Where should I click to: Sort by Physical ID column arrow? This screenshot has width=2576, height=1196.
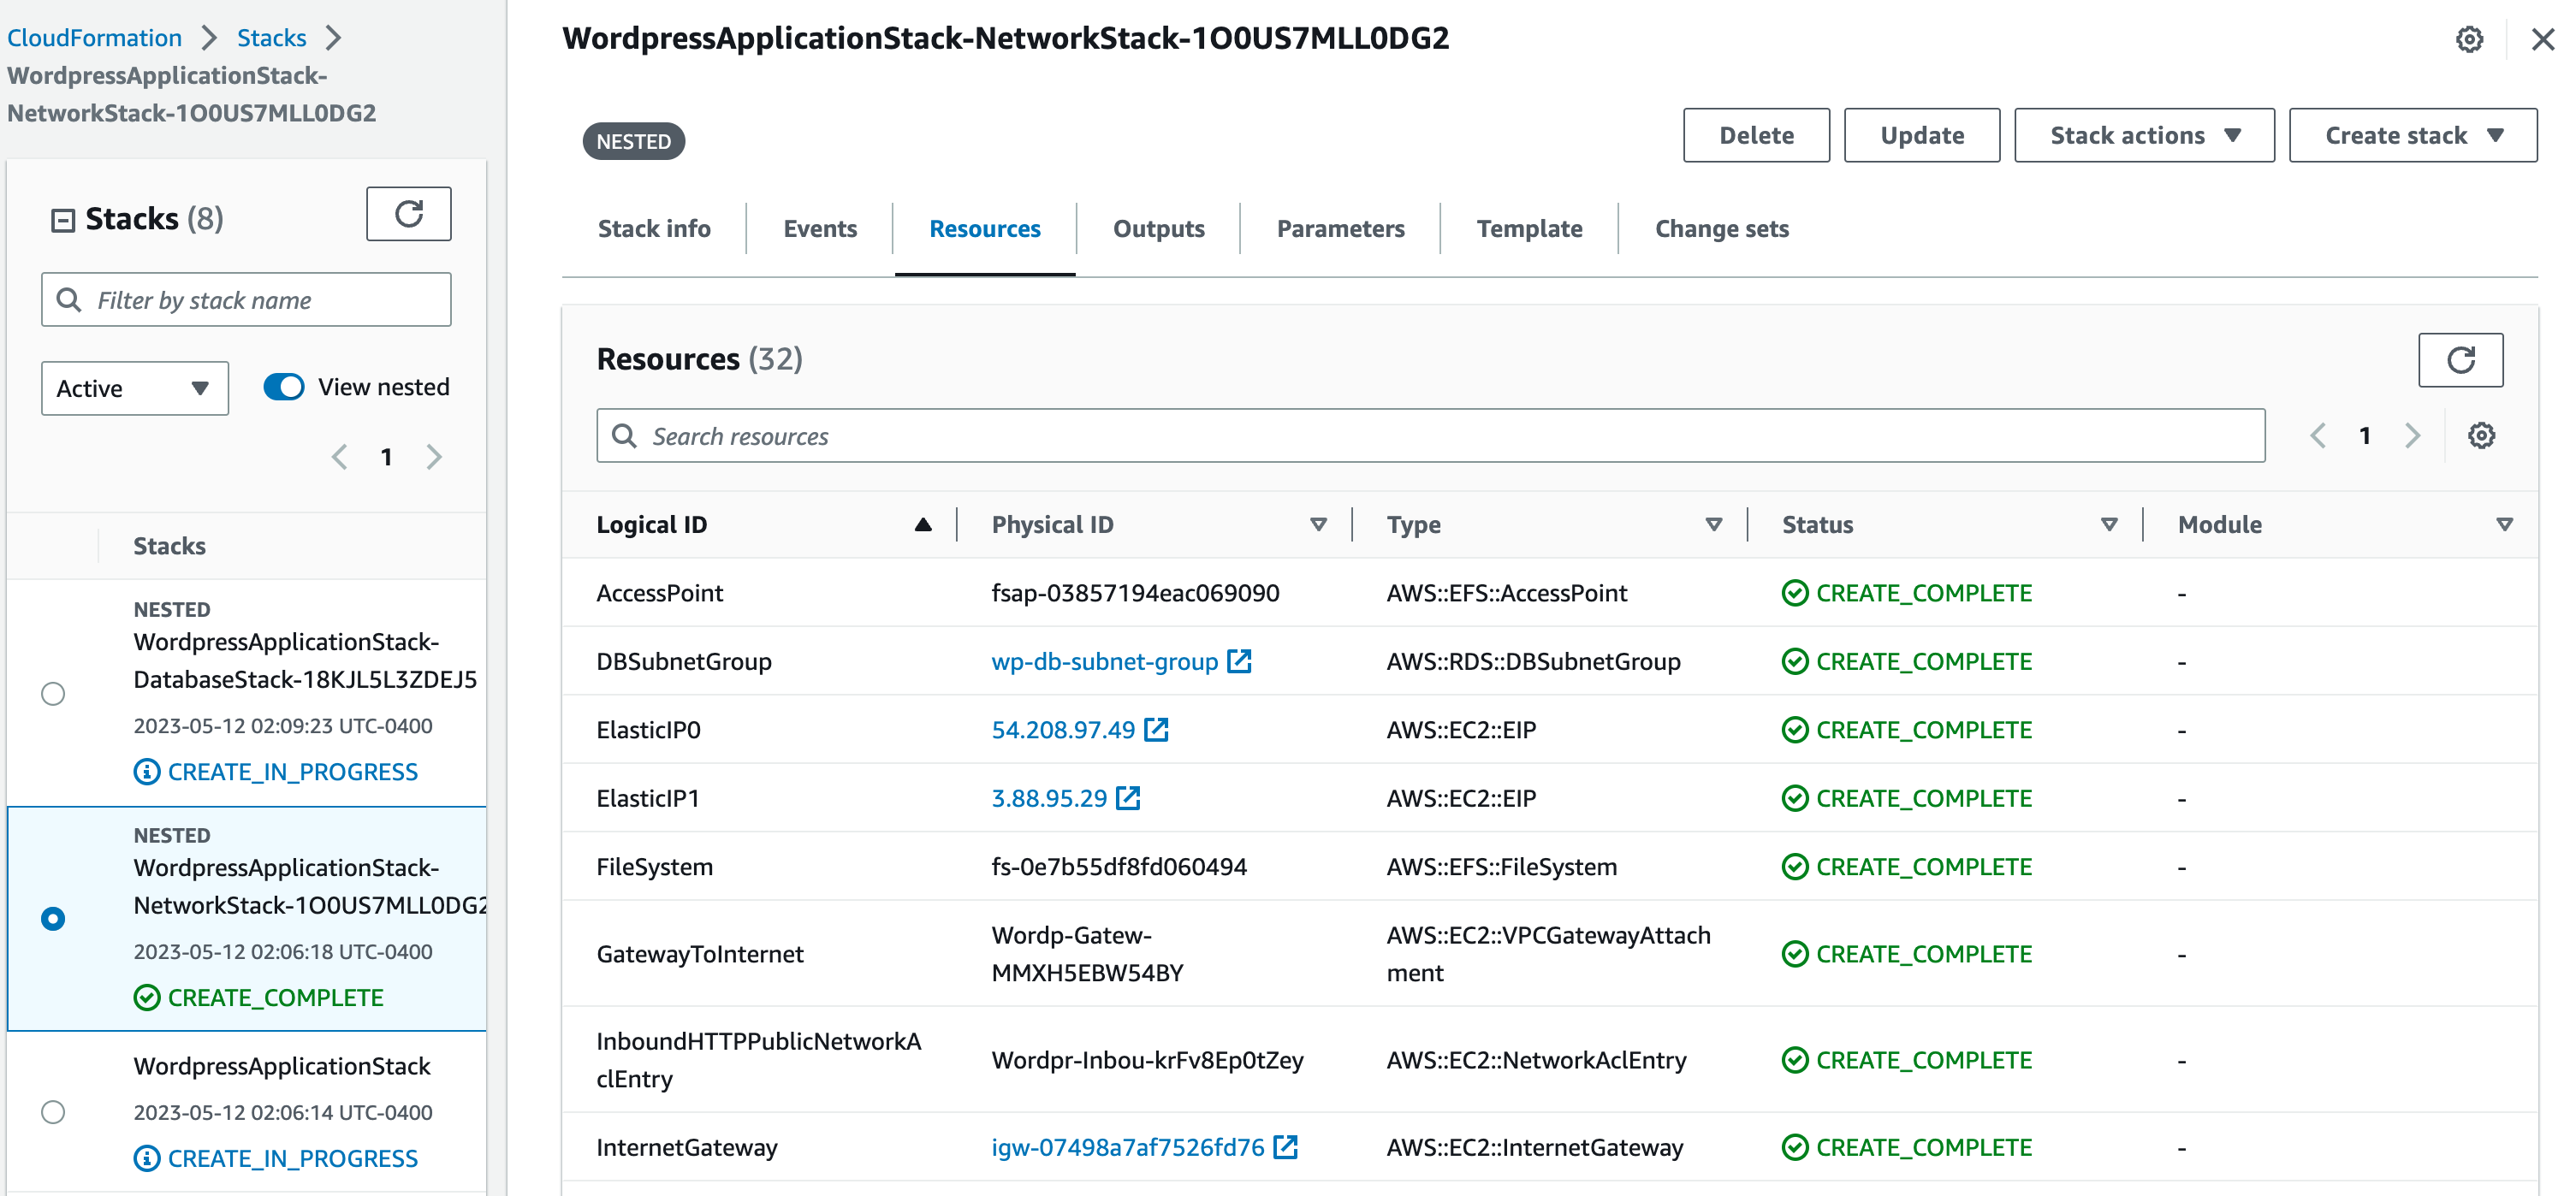pos(1318,525)
